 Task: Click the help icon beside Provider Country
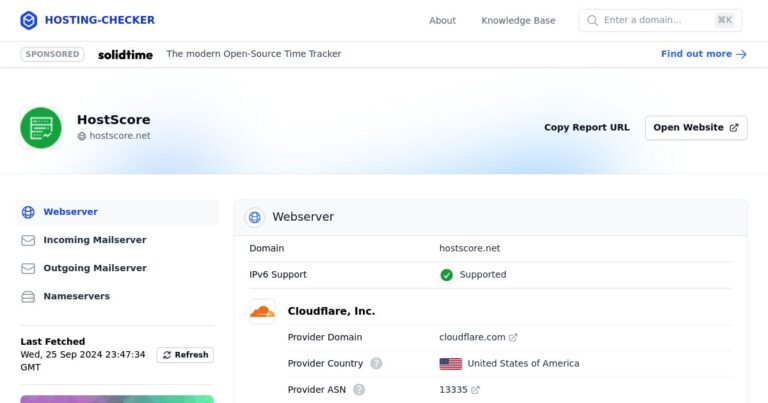click(x=376, y=363)
